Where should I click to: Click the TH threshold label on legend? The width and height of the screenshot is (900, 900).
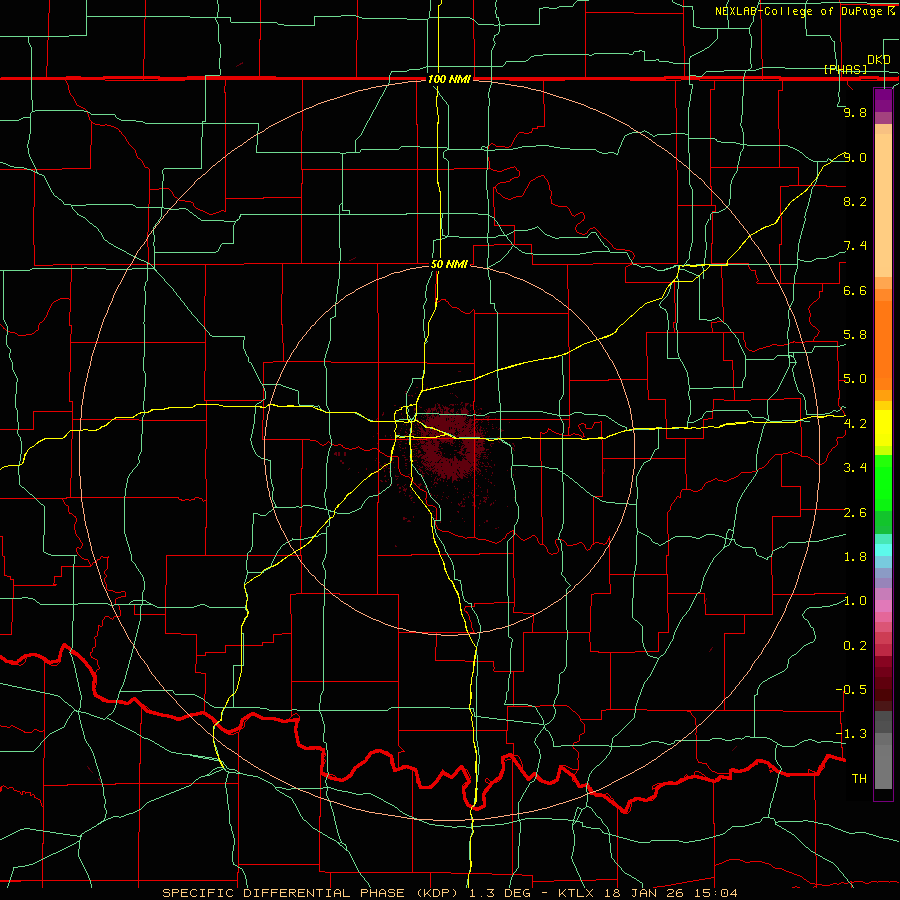(x=859, y=779)
